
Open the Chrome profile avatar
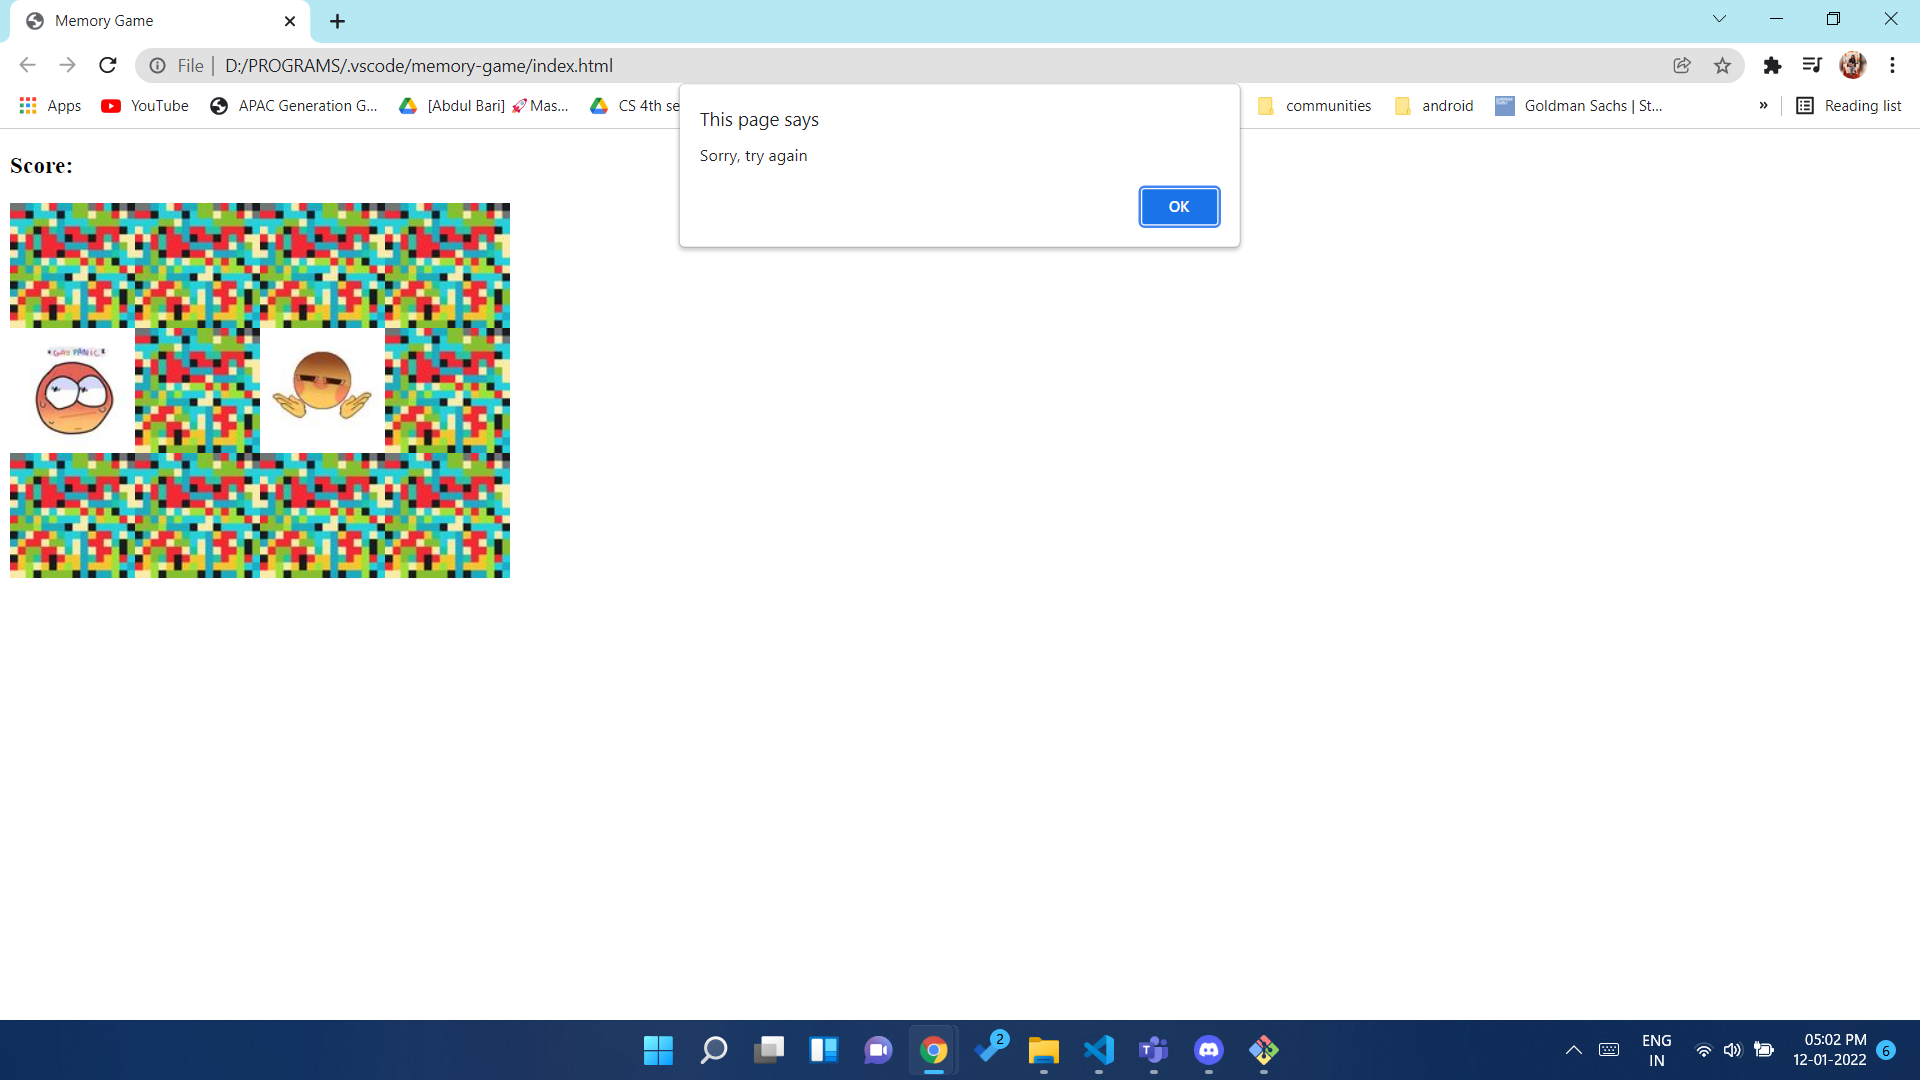tap(1852, 66)
